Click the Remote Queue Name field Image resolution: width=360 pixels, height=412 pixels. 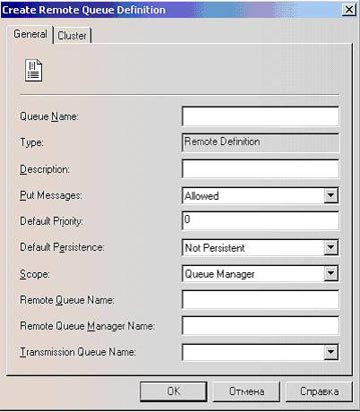(x=260, y=299)
